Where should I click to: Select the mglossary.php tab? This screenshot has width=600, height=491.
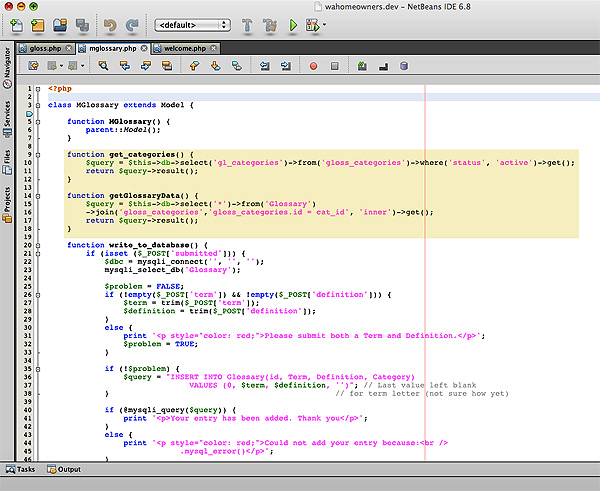click(112, 49)
